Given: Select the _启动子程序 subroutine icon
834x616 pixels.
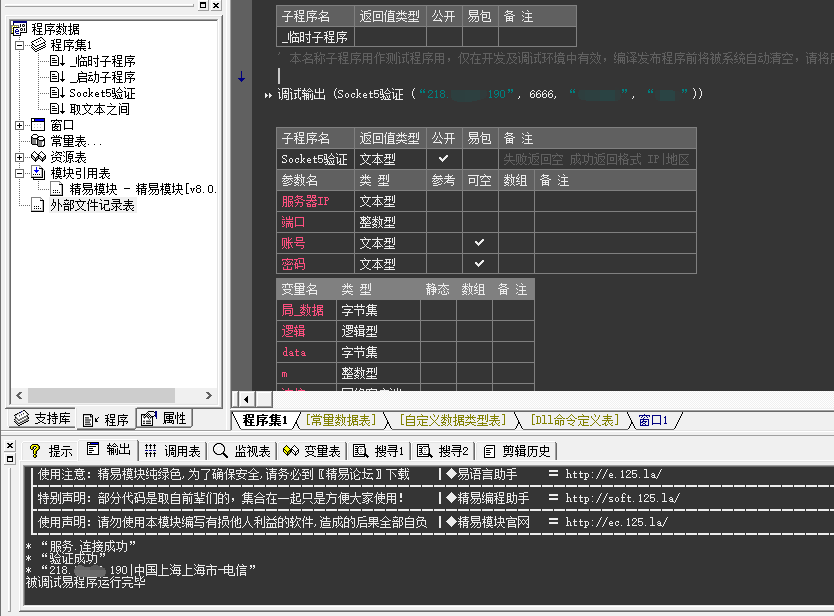Looking at the screenshot, I should [57, 77].
